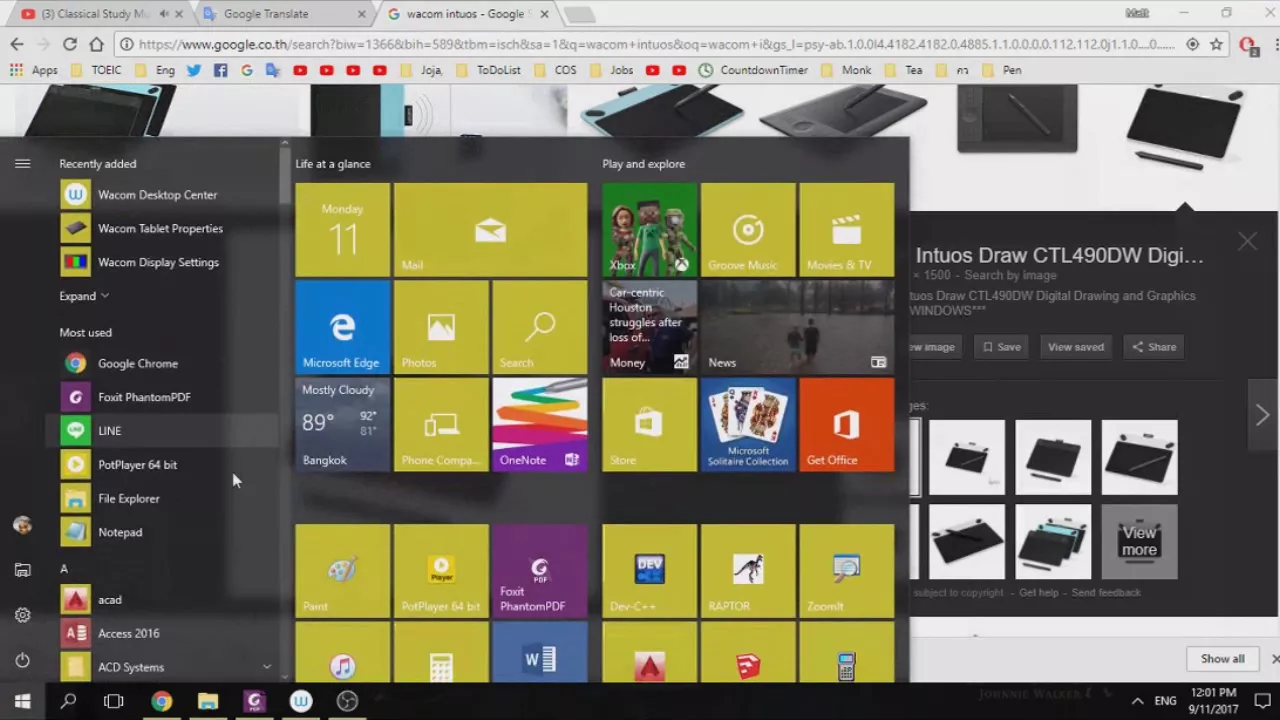Open the TOEIC bookmarks folder
This screenshot has width=1280, height=720.
(x=96, y=70)
